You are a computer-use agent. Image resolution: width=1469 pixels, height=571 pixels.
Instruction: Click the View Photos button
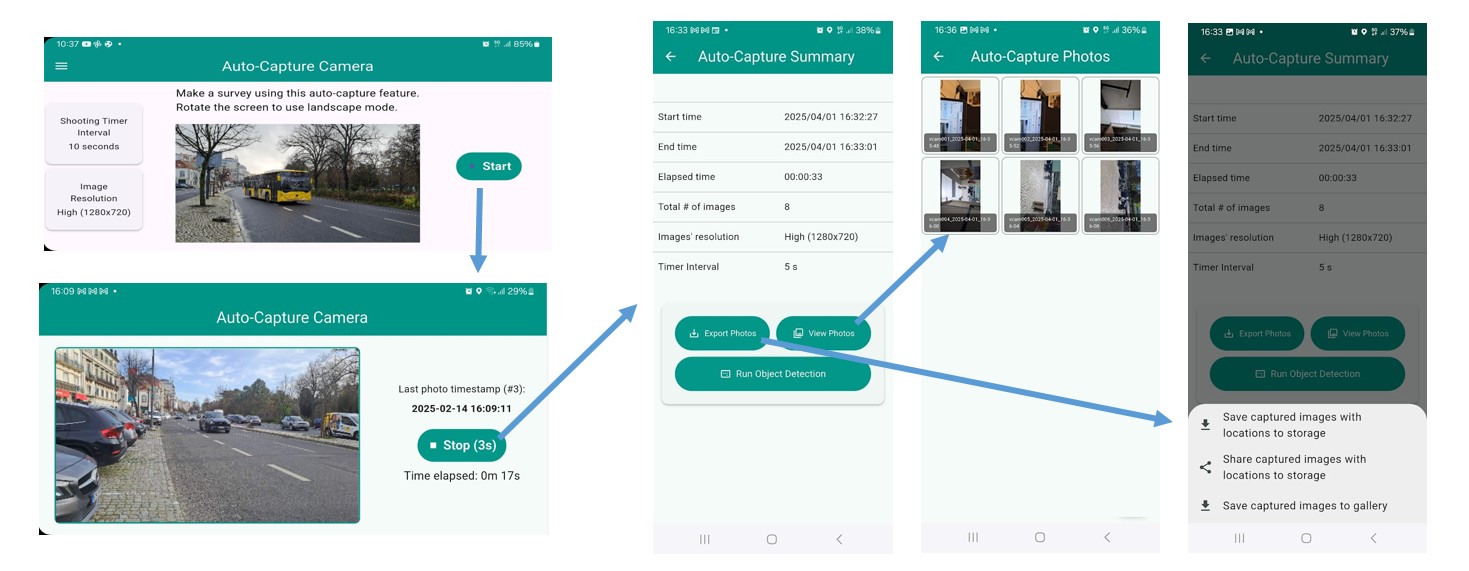823,333
